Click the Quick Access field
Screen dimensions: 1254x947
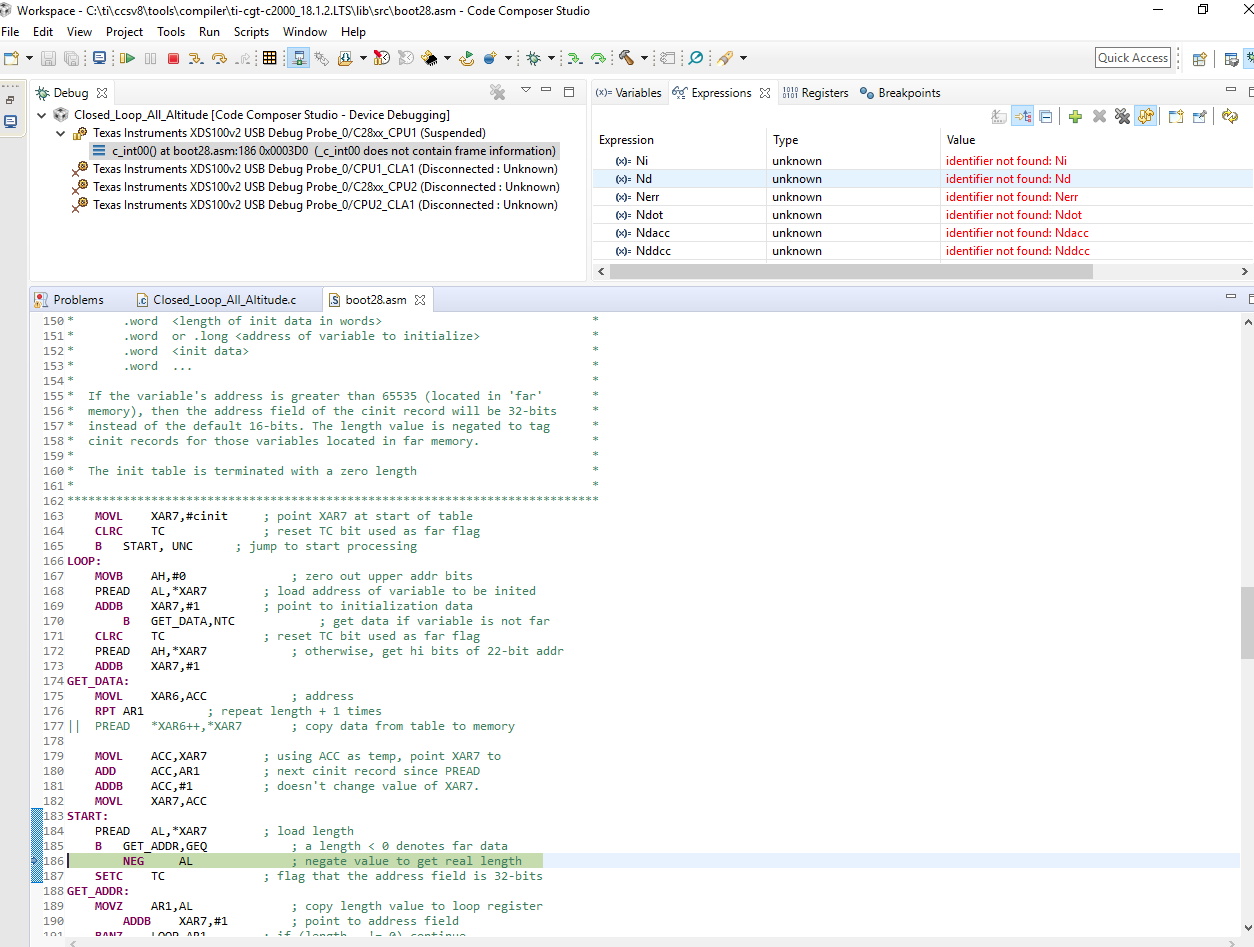(x=1132, y=58)
